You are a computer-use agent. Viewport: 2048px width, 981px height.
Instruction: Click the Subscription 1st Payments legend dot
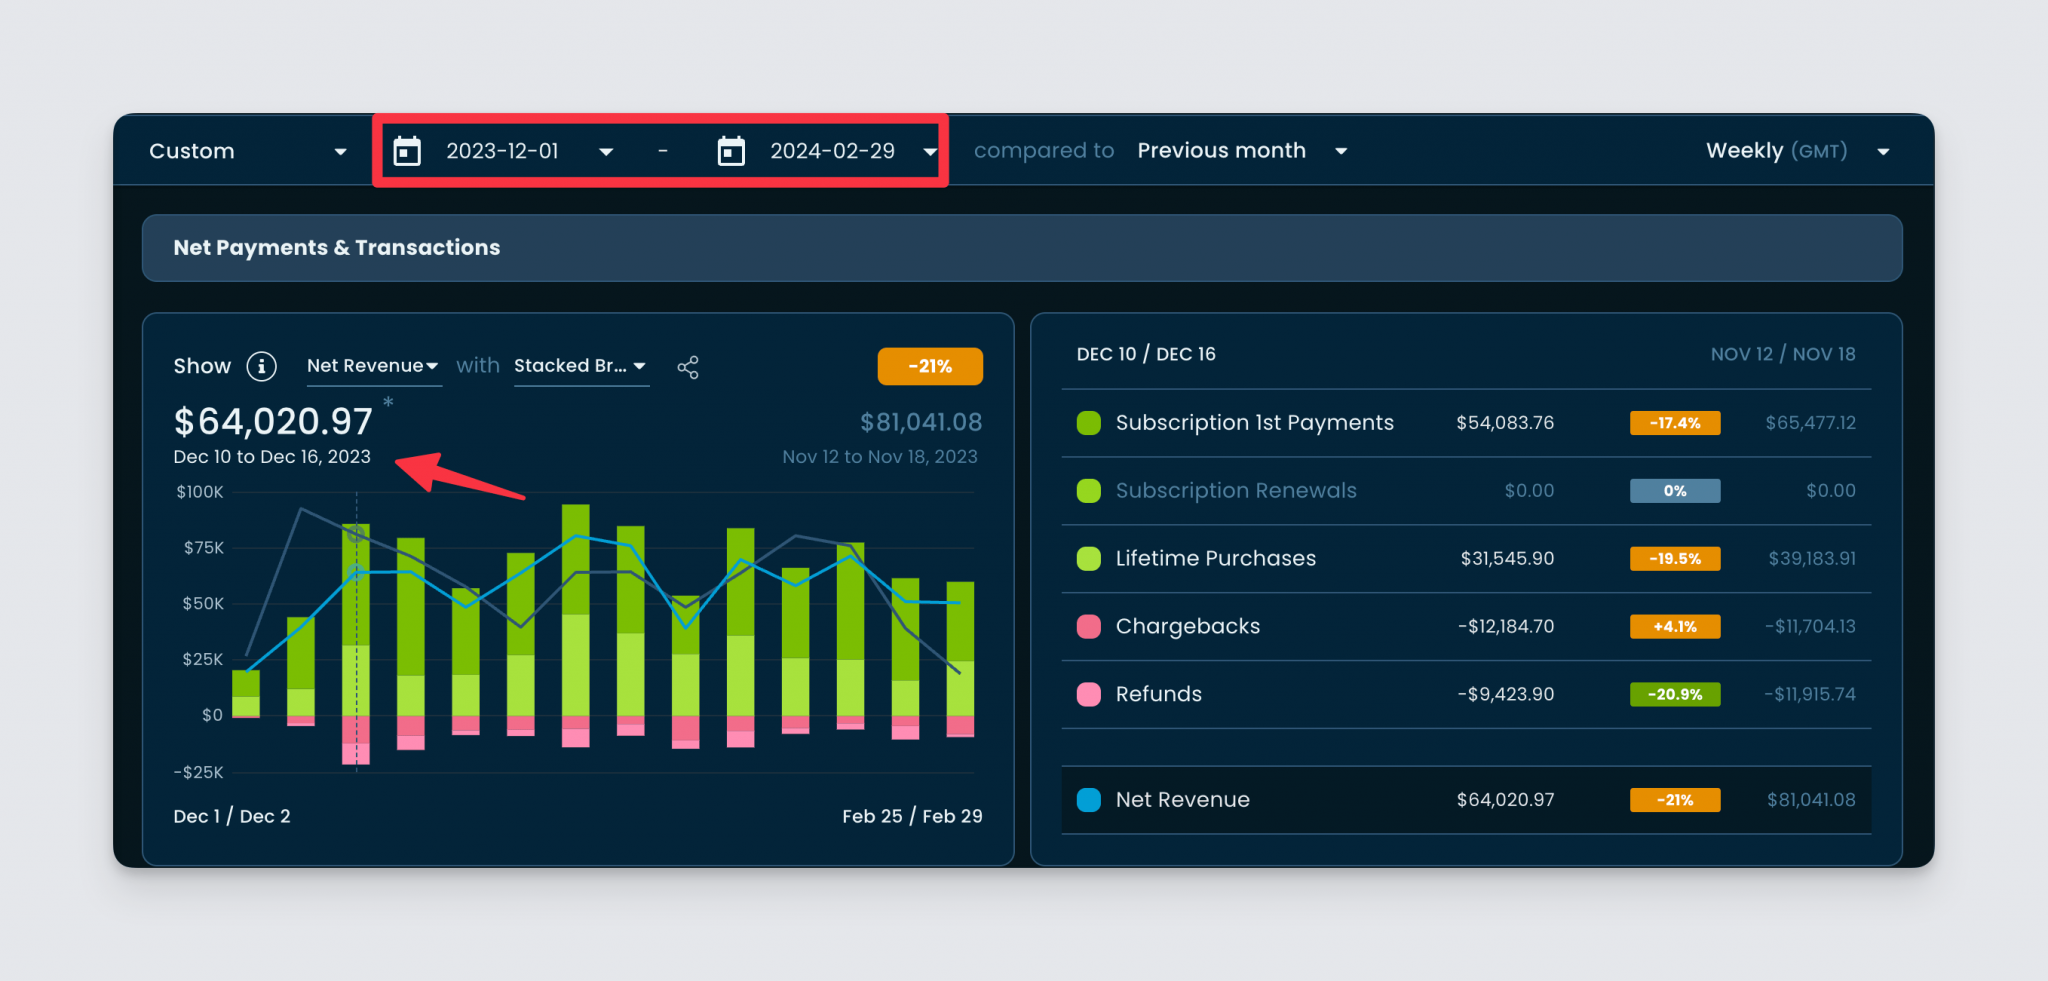tap(1088, 422)
